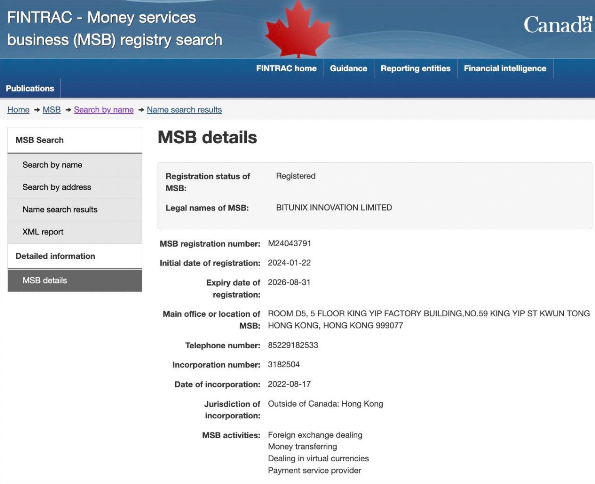Click the FINTRAC MSB registry search title

click(115, 28)
